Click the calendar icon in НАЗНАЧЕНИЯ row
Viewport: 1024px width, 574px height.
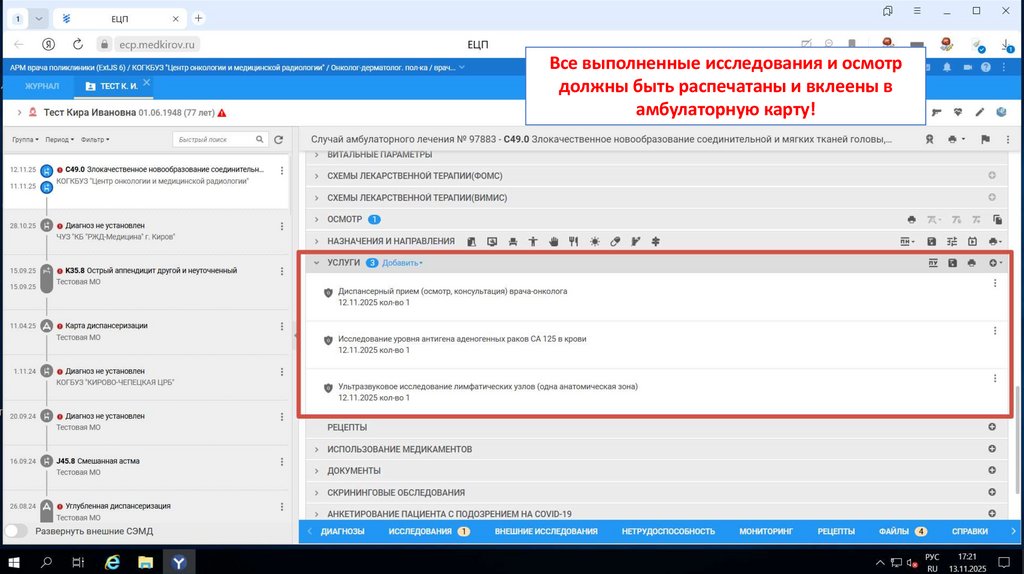(972, 242)
